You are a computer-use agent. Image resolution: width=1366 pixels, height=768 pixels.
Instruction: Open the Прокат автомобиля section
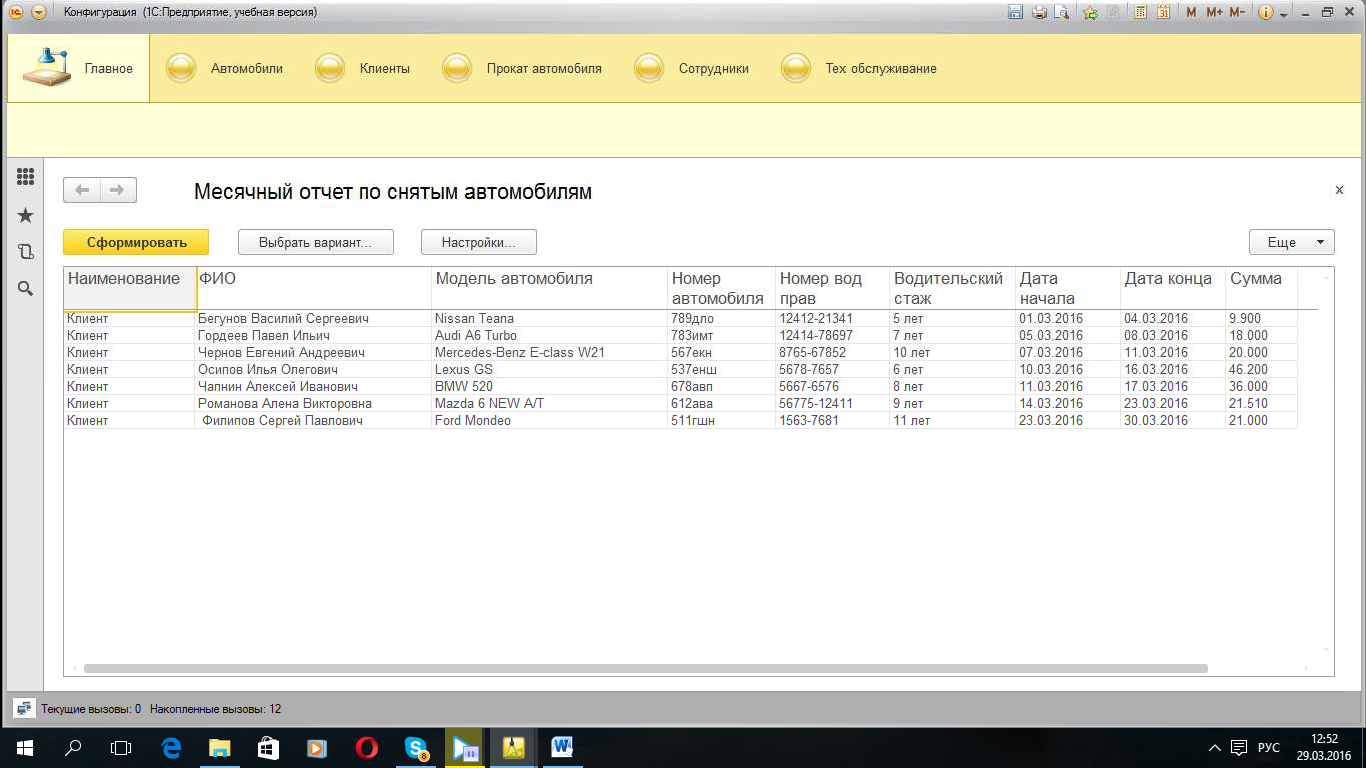tap(522, 68)
